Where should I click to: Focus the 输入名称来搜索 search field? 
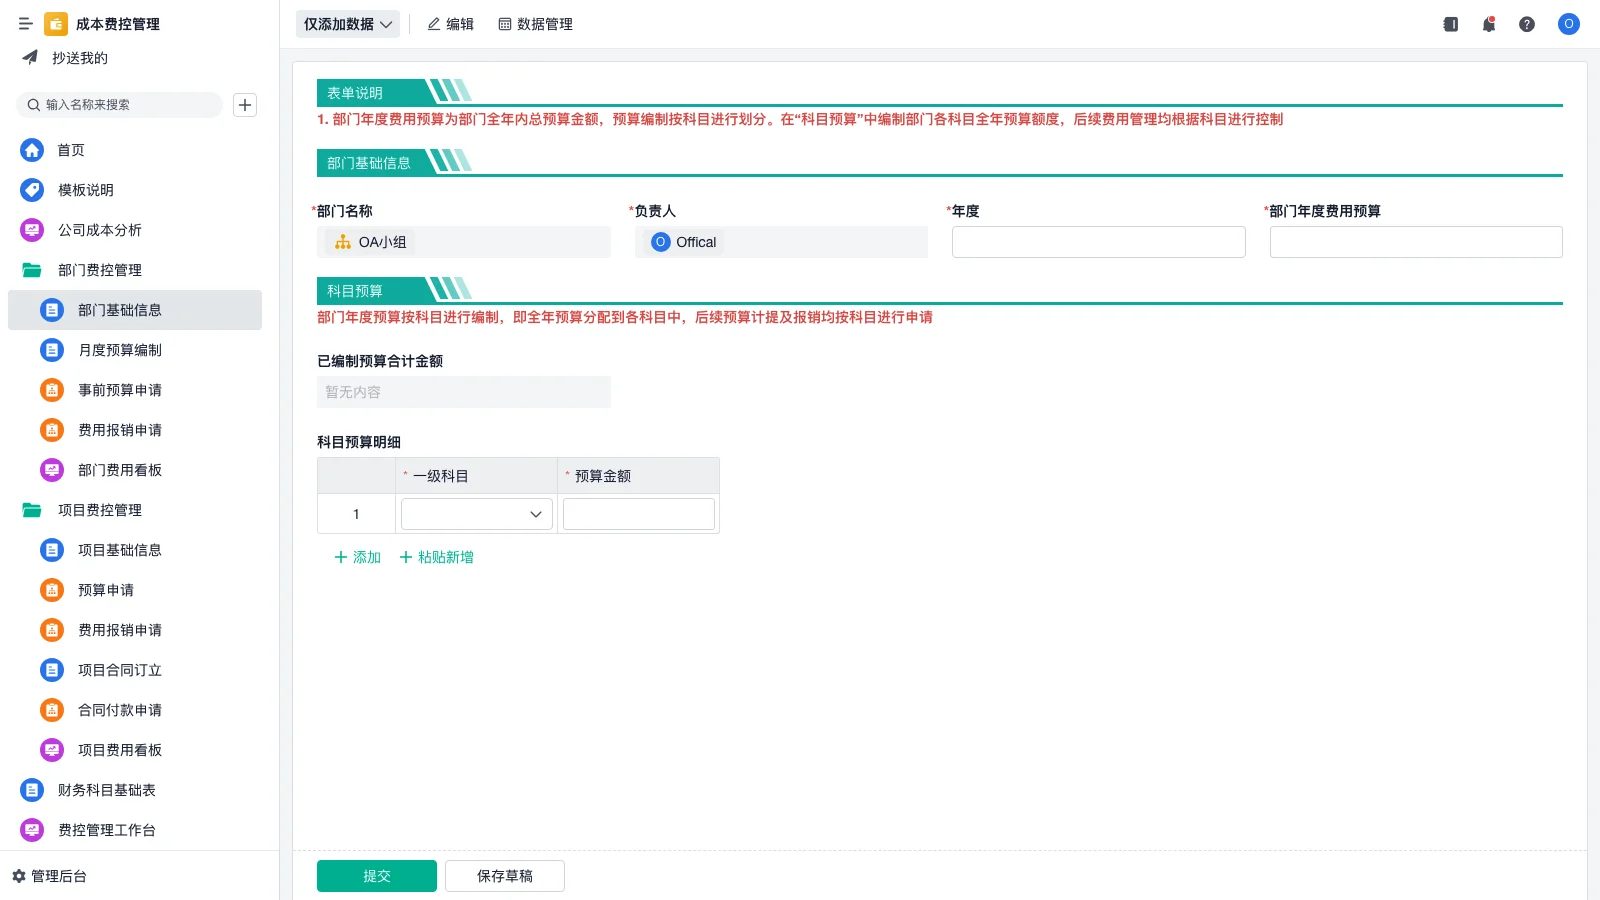coord(120,105)
